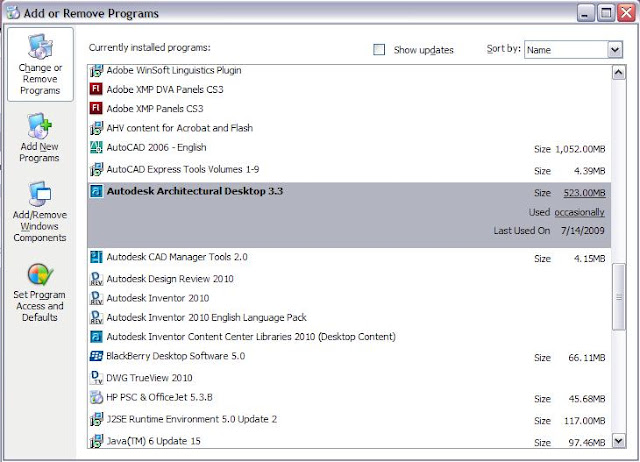Viewport: 640px width, 462px height.
Task: Open the Sort by dropdown arrow
Action: point(615,50)
